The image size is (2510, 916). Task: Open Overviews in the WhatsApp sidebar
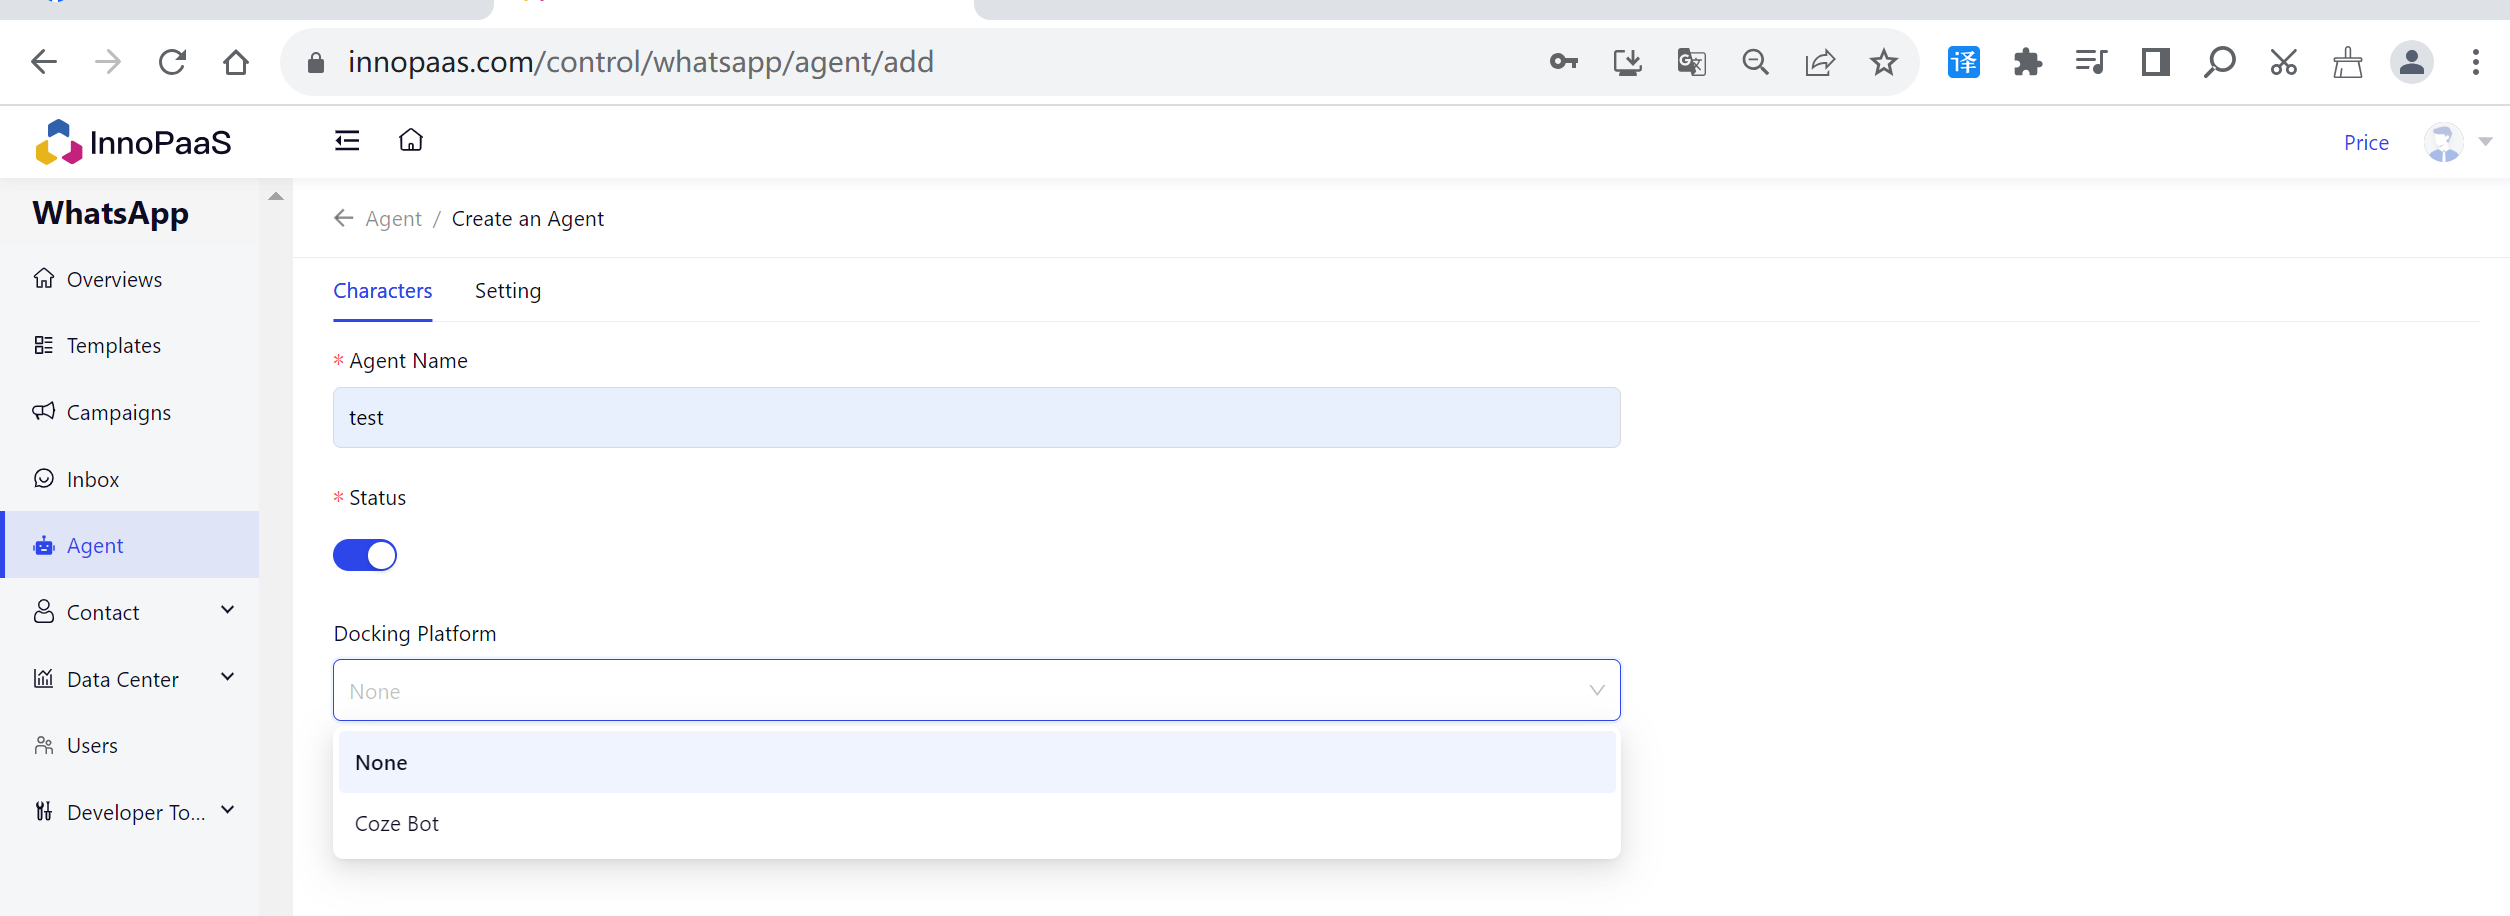click(x=114, y=280)
